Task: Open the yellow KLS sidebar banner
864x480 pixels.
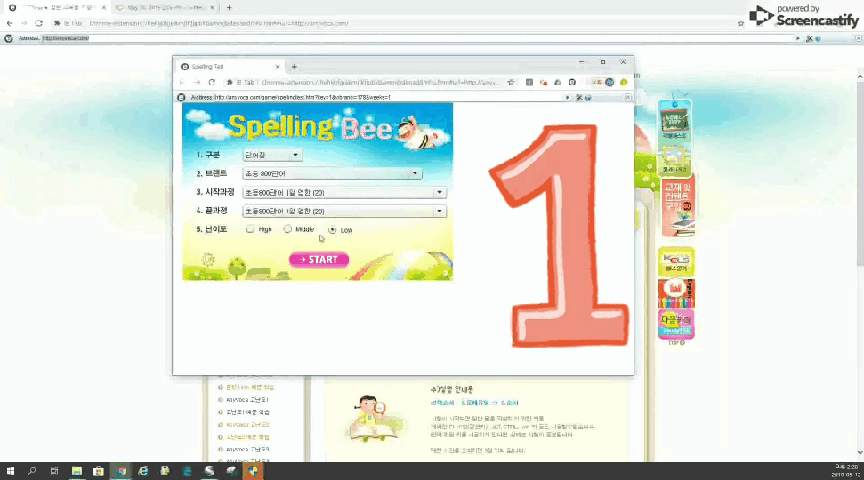Action: pos(676,262)
